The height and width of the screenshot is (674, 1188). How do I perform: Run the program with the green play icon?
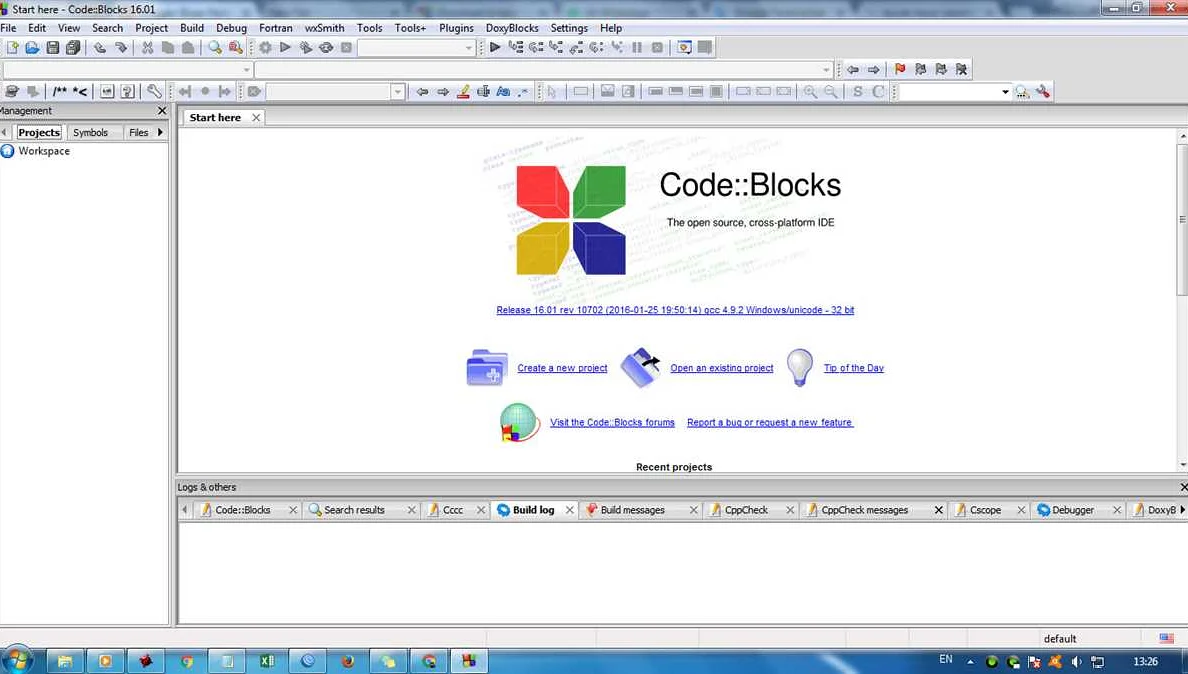click(x=285, y=47)
